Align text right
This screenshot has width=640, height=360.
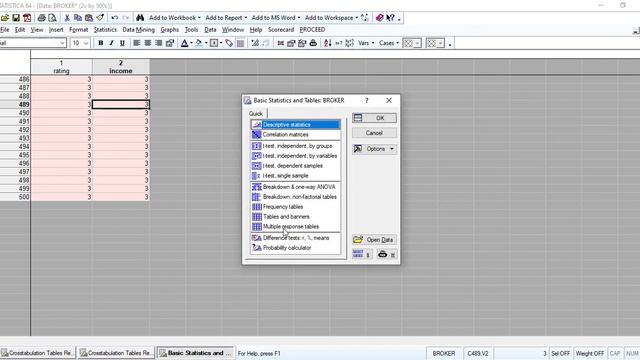pos(158,43)
